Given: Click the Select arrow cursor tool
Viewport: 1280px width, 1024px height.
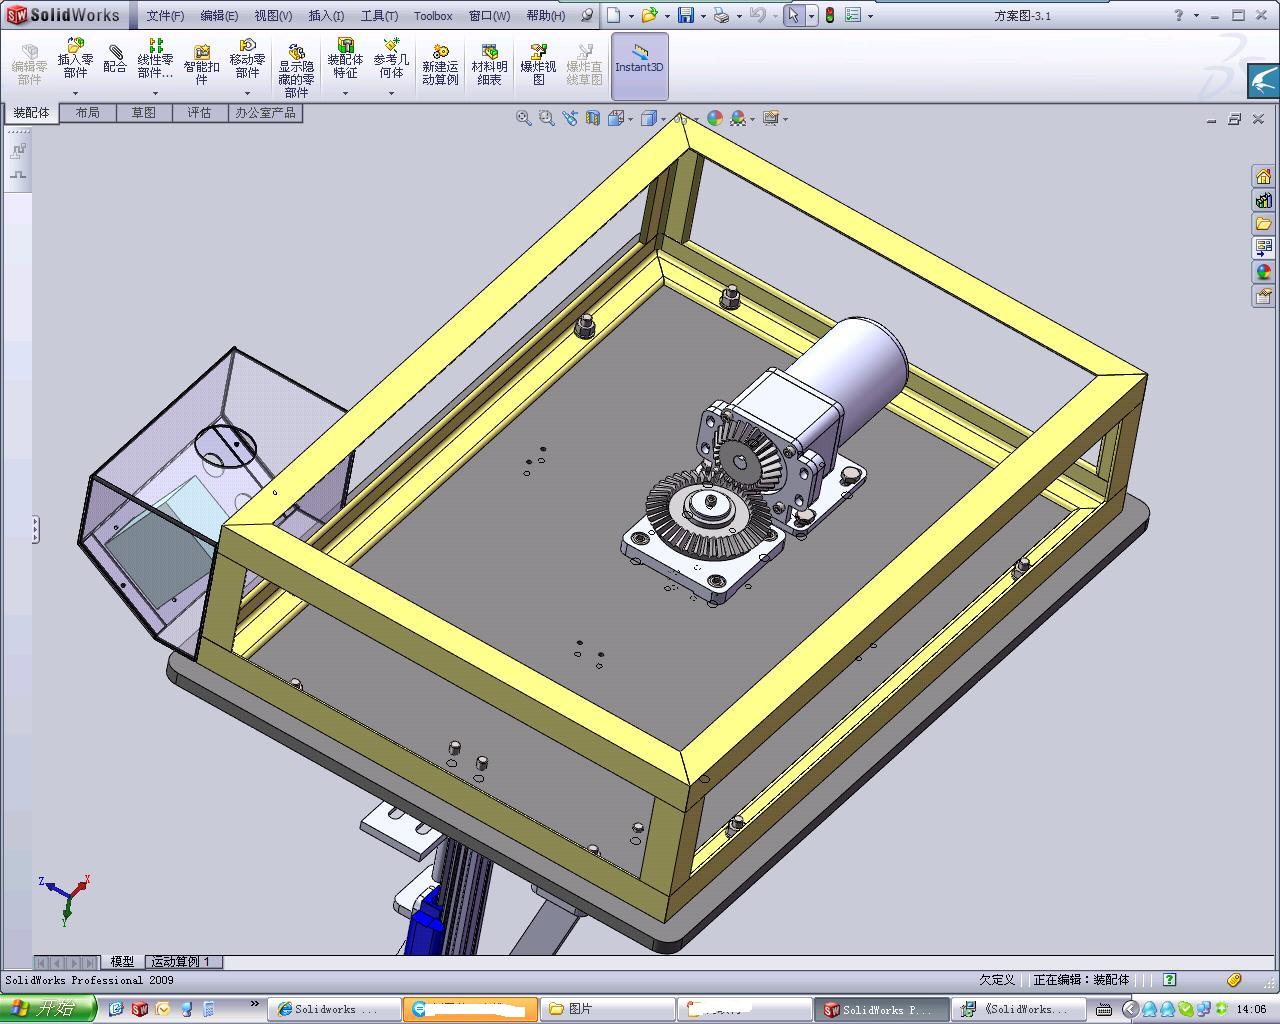Looking at the screenshot, I should 793,15.
